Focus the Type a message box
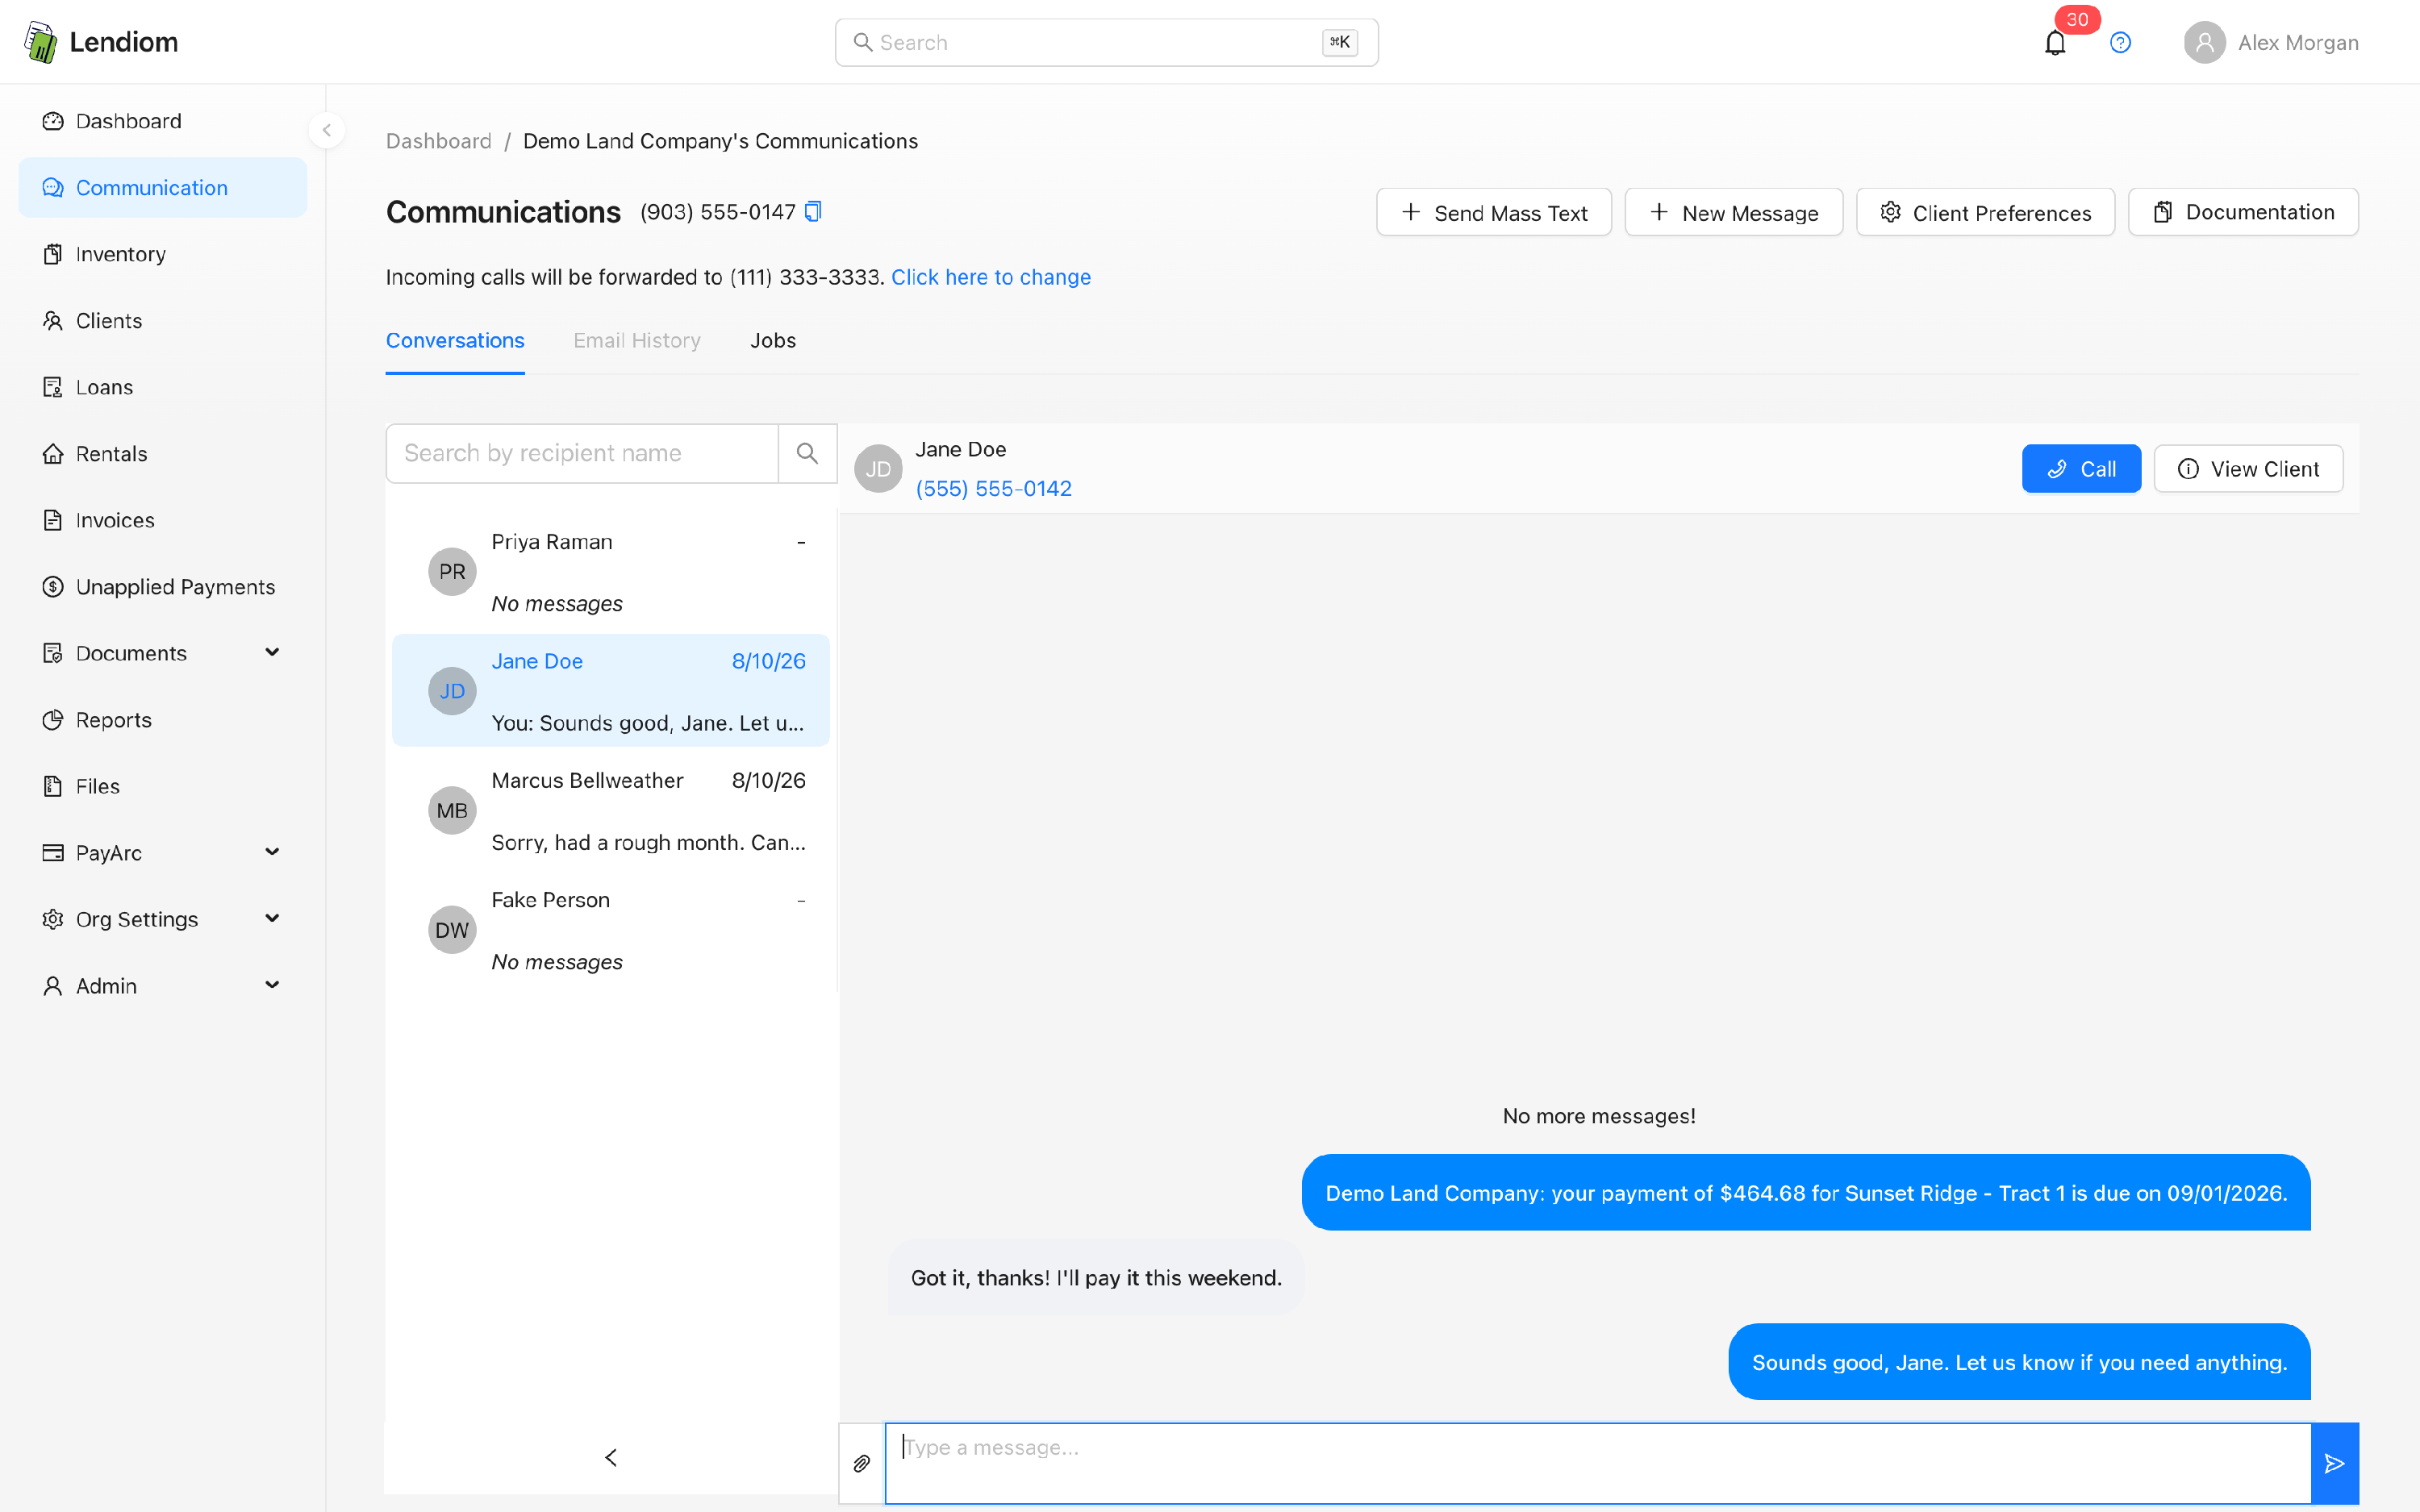Image resolution: width=2420 pixels, height=1512 pixels. tap(1598, 1463)
